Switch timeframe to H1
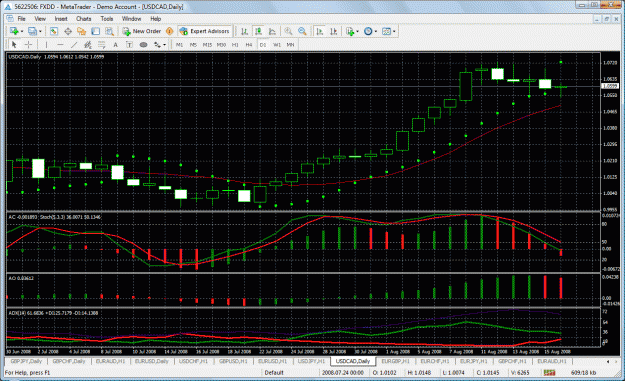The image size is (625, 381). coord(235,45)
